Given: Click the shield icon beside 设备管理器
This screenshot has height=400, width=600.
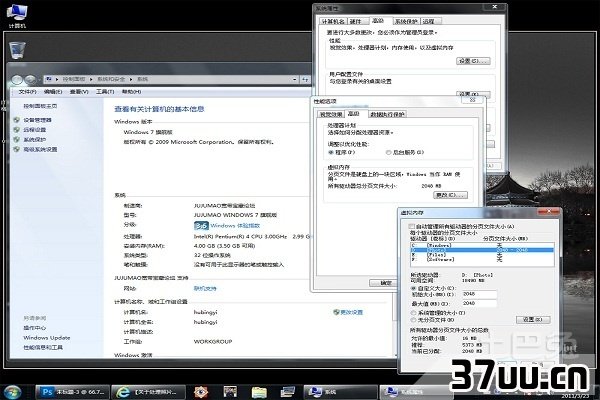Looking at the screenshot, I should [x=16, y=120].
